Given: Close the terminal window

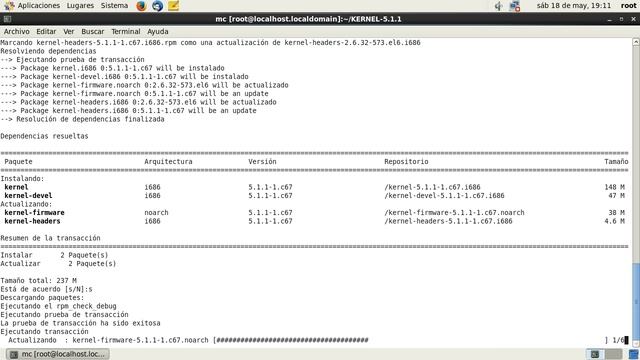Looking at the screenshot, I should 633,19.
